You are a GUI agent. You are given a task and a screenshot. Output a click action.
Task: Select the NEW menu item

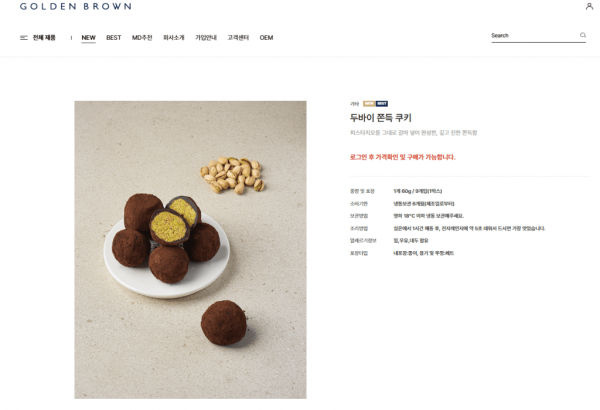click(88, 38)
